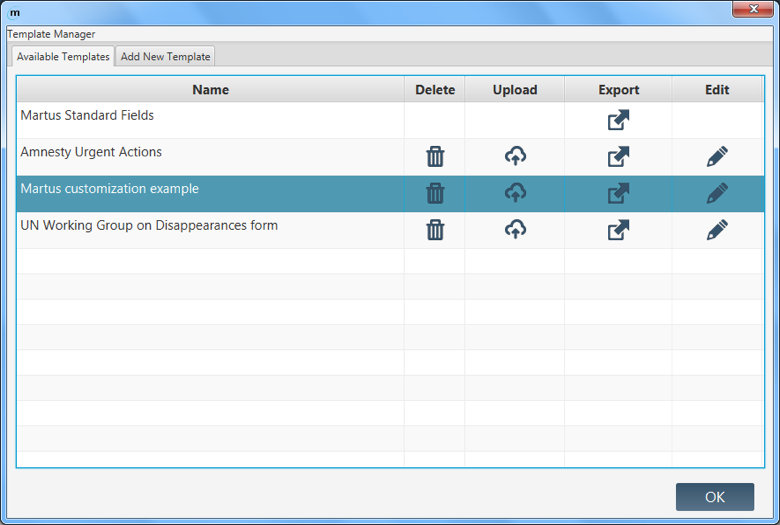Click the Delete column header

pyautogui.click(x=435, y=90)
